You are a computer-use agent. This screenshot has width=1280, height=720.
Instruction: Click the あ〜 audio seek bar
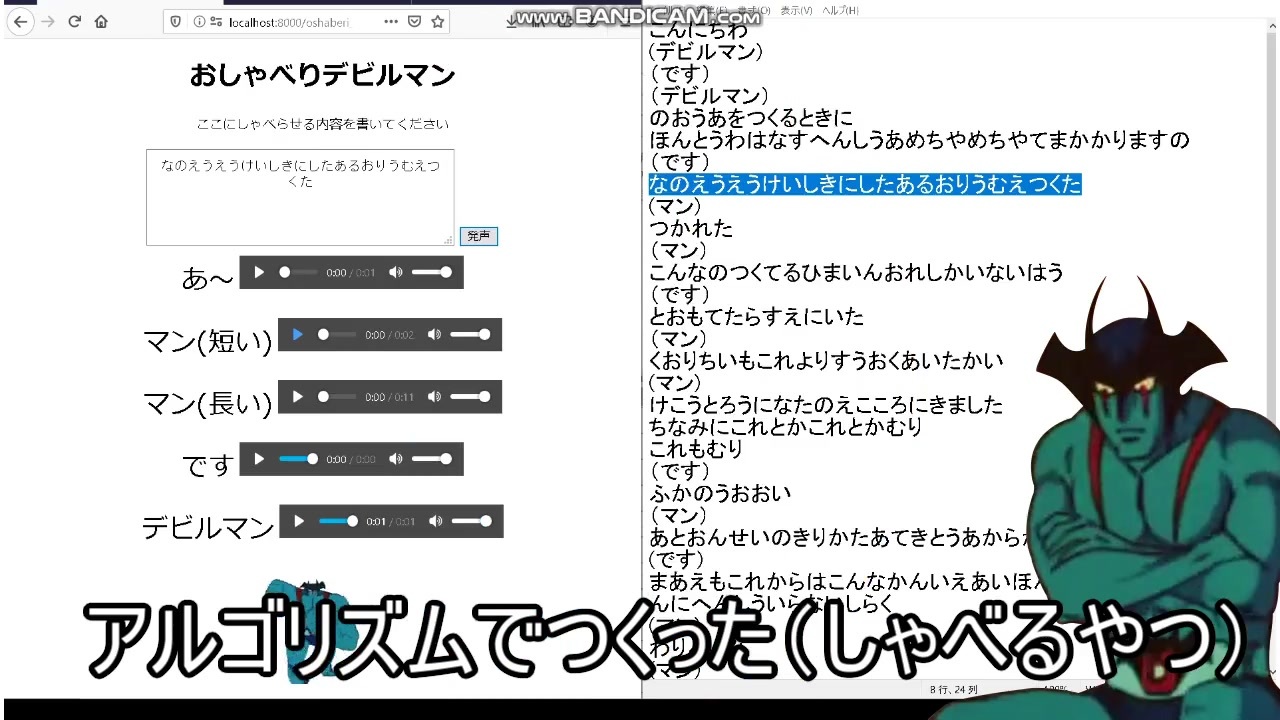[298, 272]
